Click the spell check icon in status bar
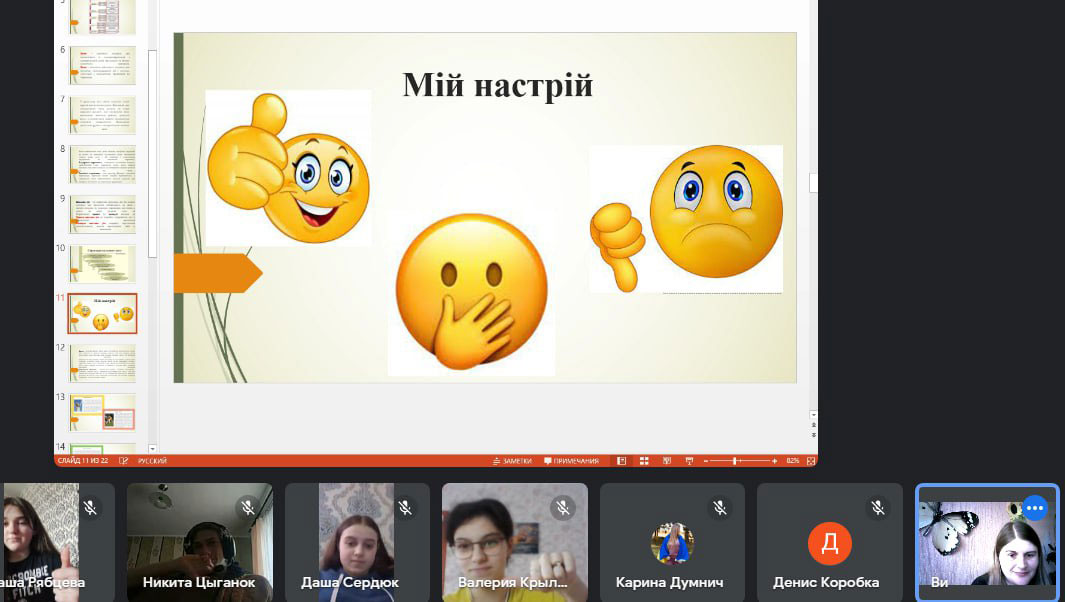 [124, 461]
